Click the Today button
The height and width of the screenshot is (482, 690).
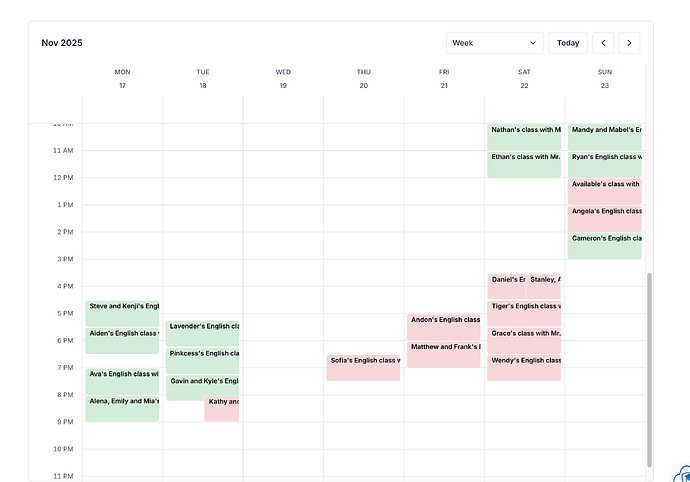(x=568, y=43)
